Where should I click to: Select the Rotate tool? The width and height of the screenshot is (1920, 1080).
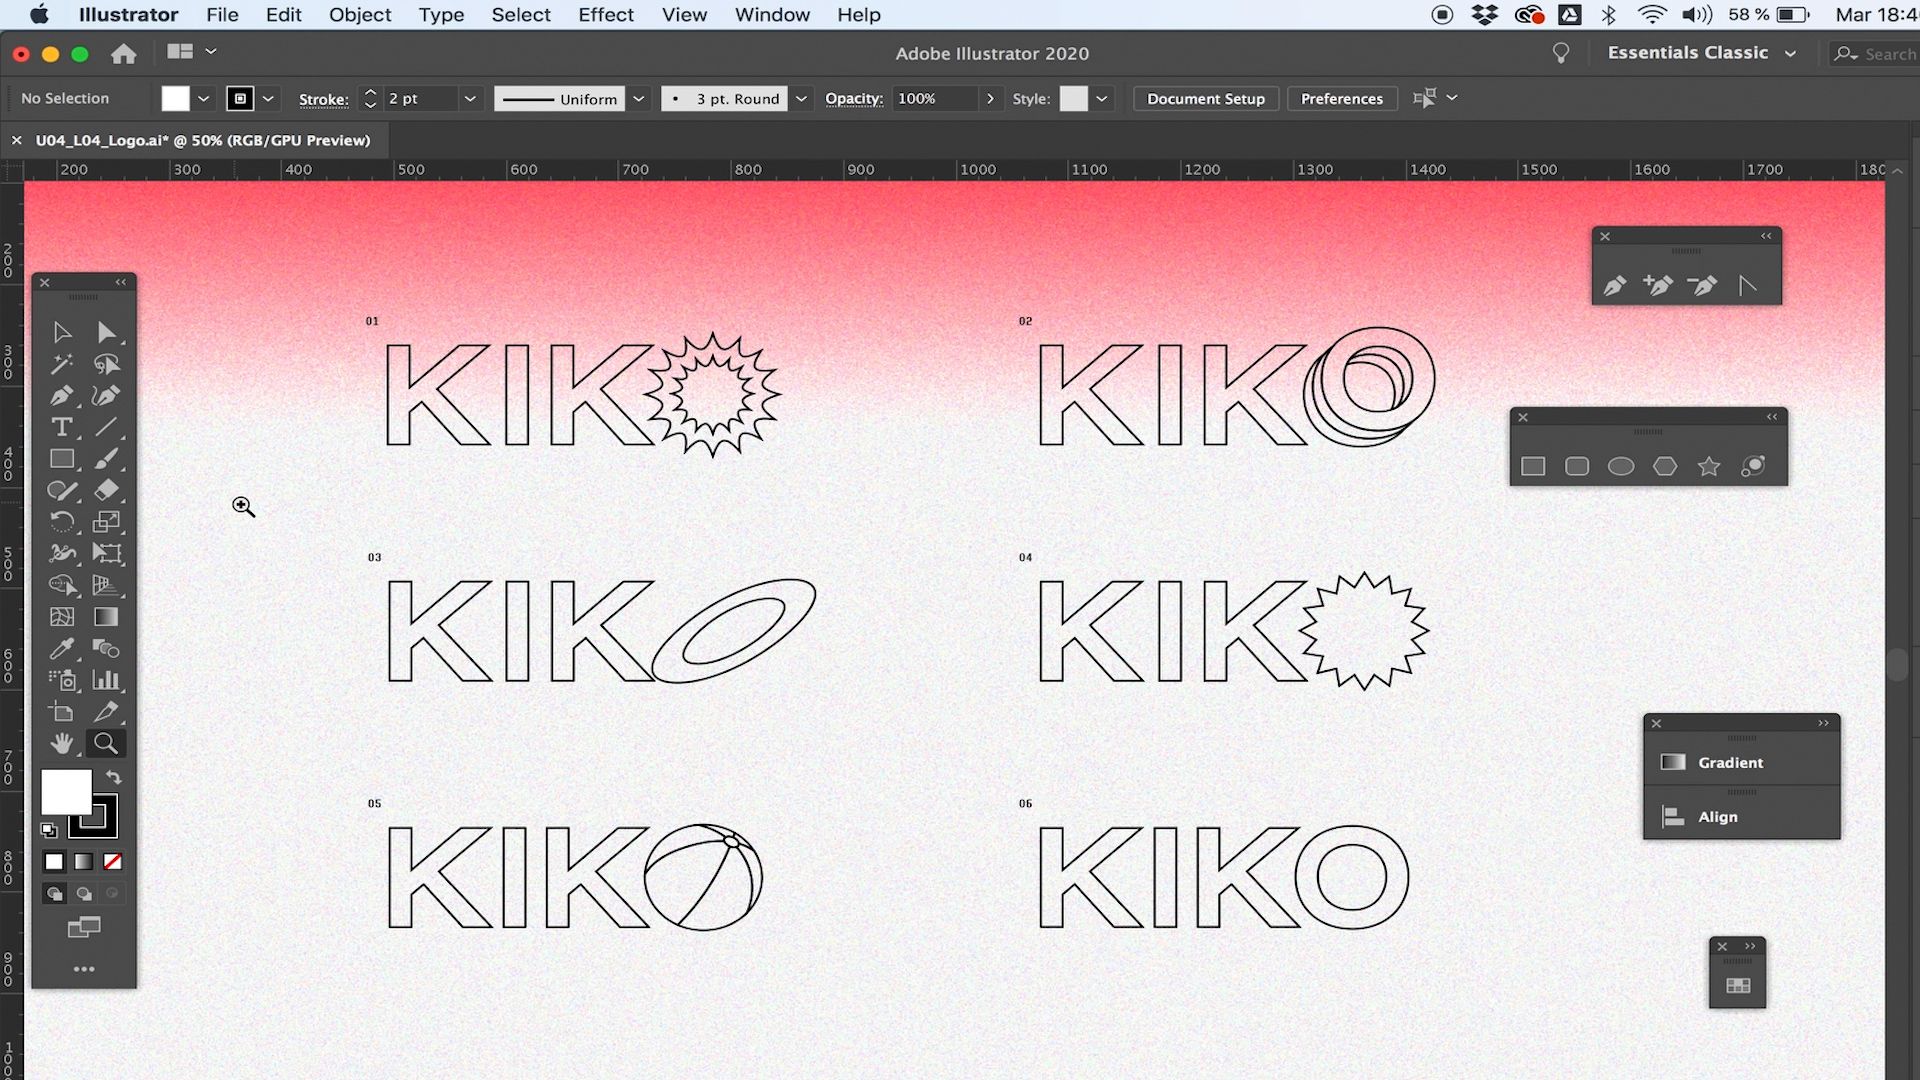pyautogui.click(x=62, y=522)
